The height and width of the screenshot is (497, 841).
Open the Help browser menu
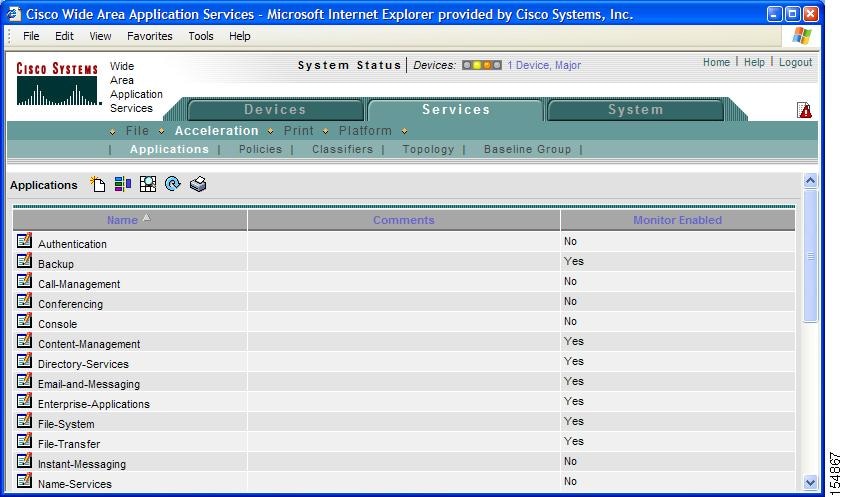pos(240,36)
